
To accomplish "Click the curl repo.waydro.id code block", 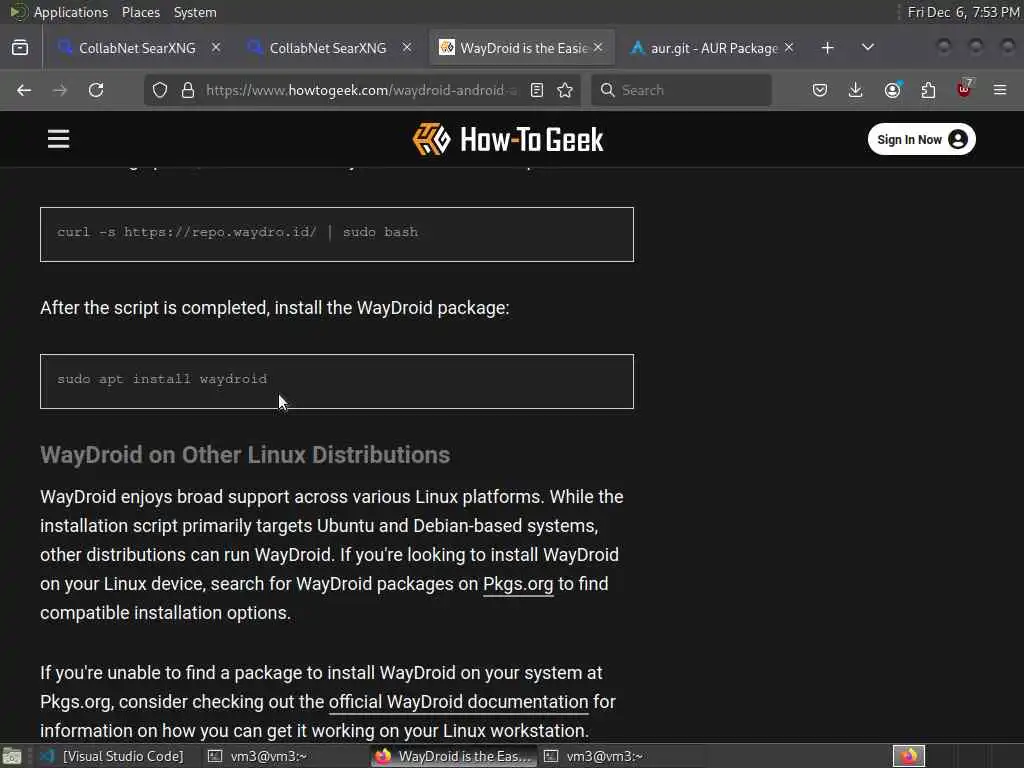I will (x=336, y=234).
